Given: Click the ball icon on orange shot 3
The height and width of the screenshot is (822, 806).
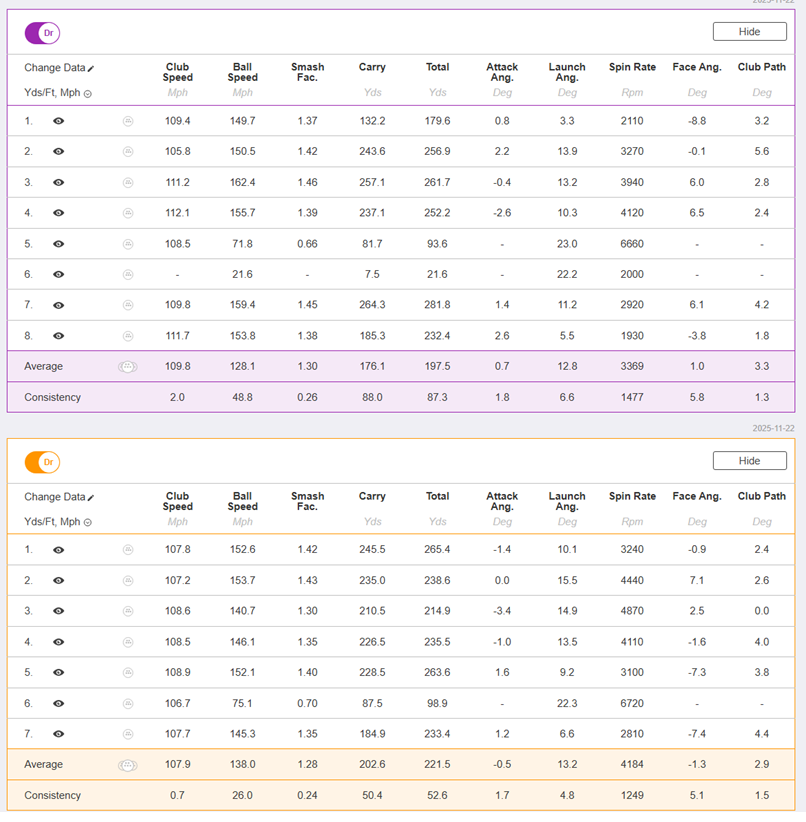Looking at the screenshot, I should [128, 611].
